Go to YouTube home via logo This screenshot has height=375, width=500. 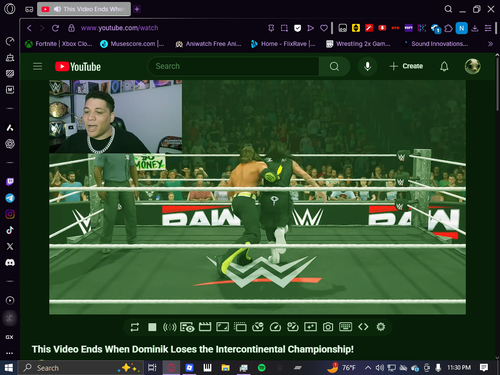(x=78, y=67)
